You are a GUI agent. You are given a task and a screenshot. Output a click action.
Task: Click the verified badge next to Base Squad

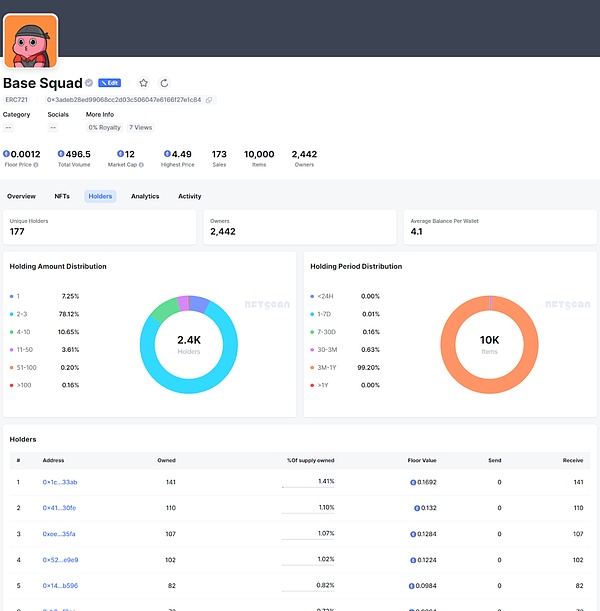click(x=89, y=83)
